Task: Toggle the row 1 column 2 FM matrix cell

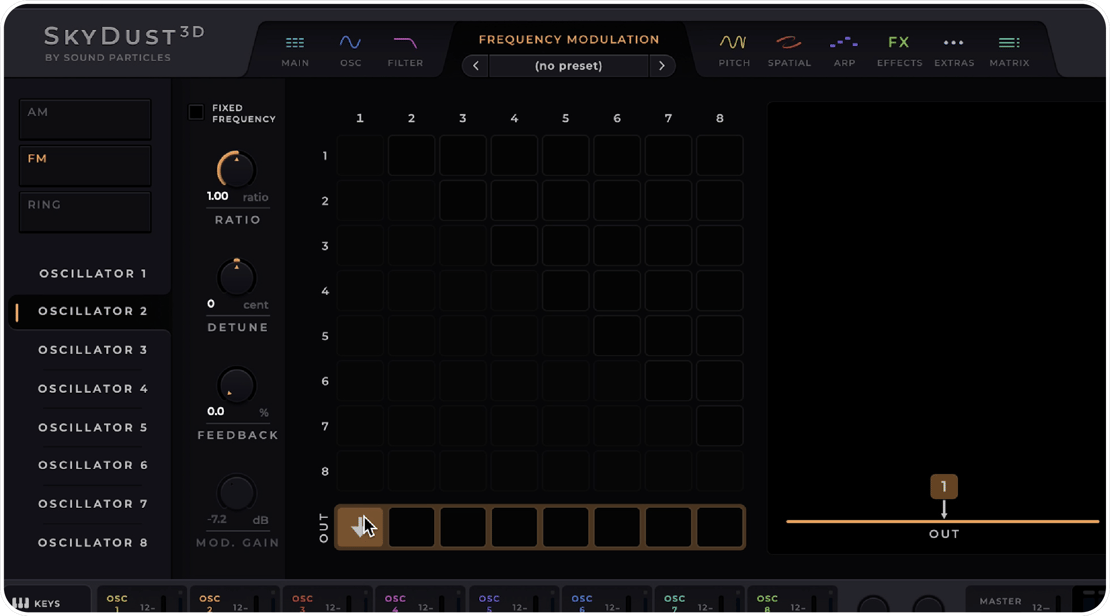Action: tap(411, 156)
